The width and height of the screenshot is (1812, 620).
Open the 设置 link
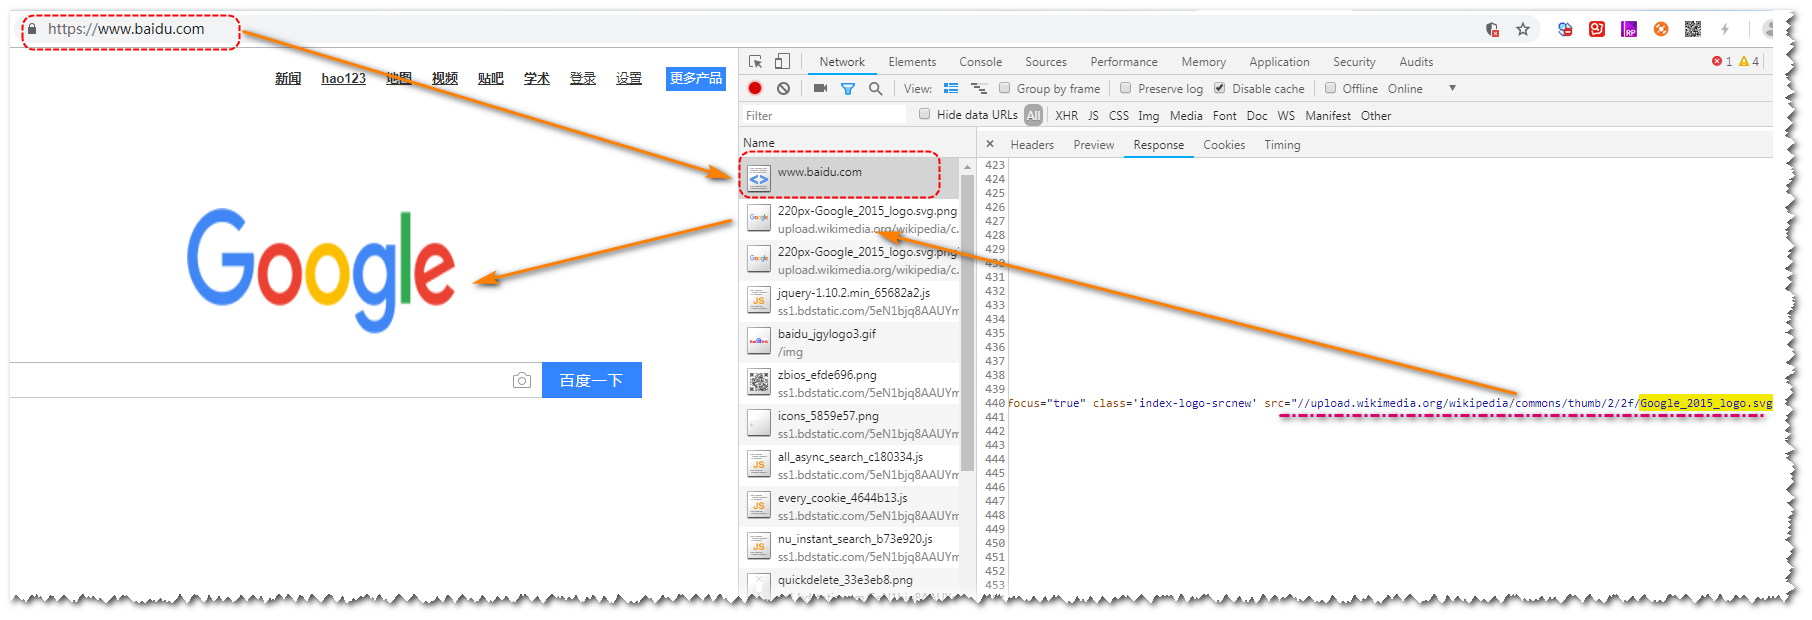[629, 78]
